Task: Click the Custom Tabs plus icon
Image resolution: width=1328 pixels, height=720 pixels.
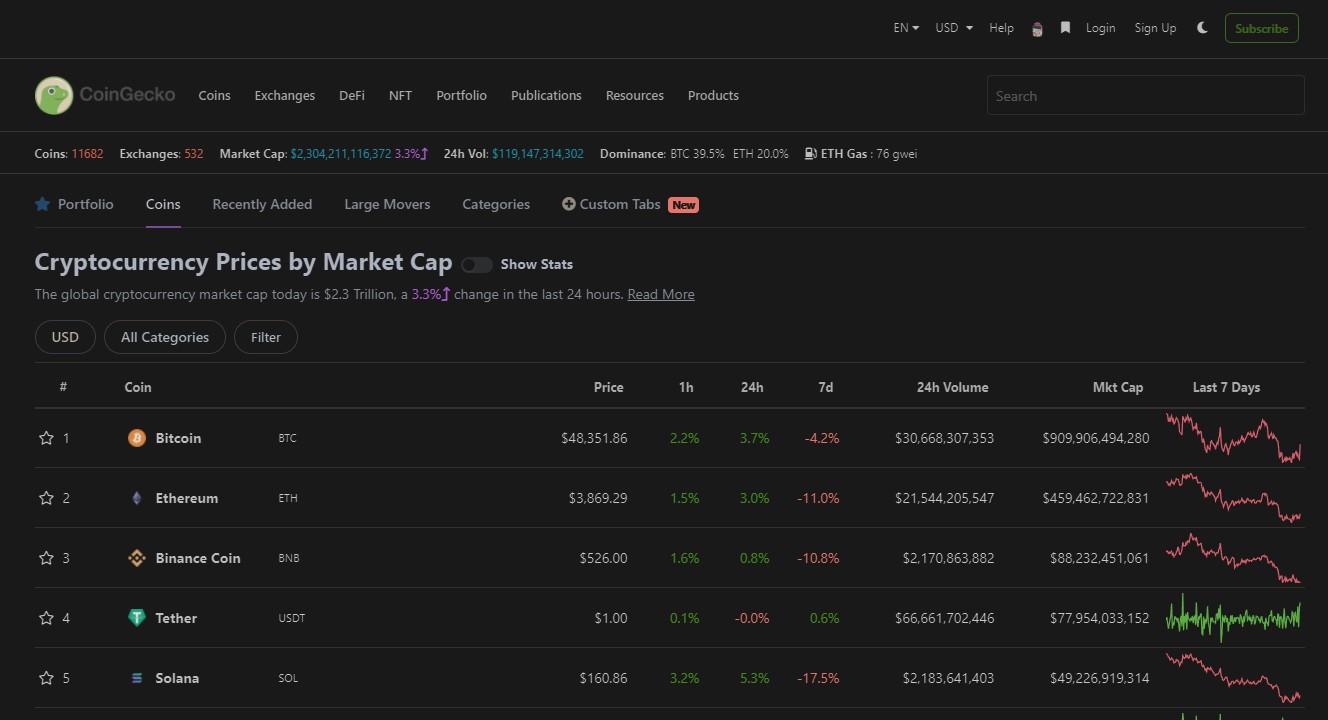Action: pos(569,204)
